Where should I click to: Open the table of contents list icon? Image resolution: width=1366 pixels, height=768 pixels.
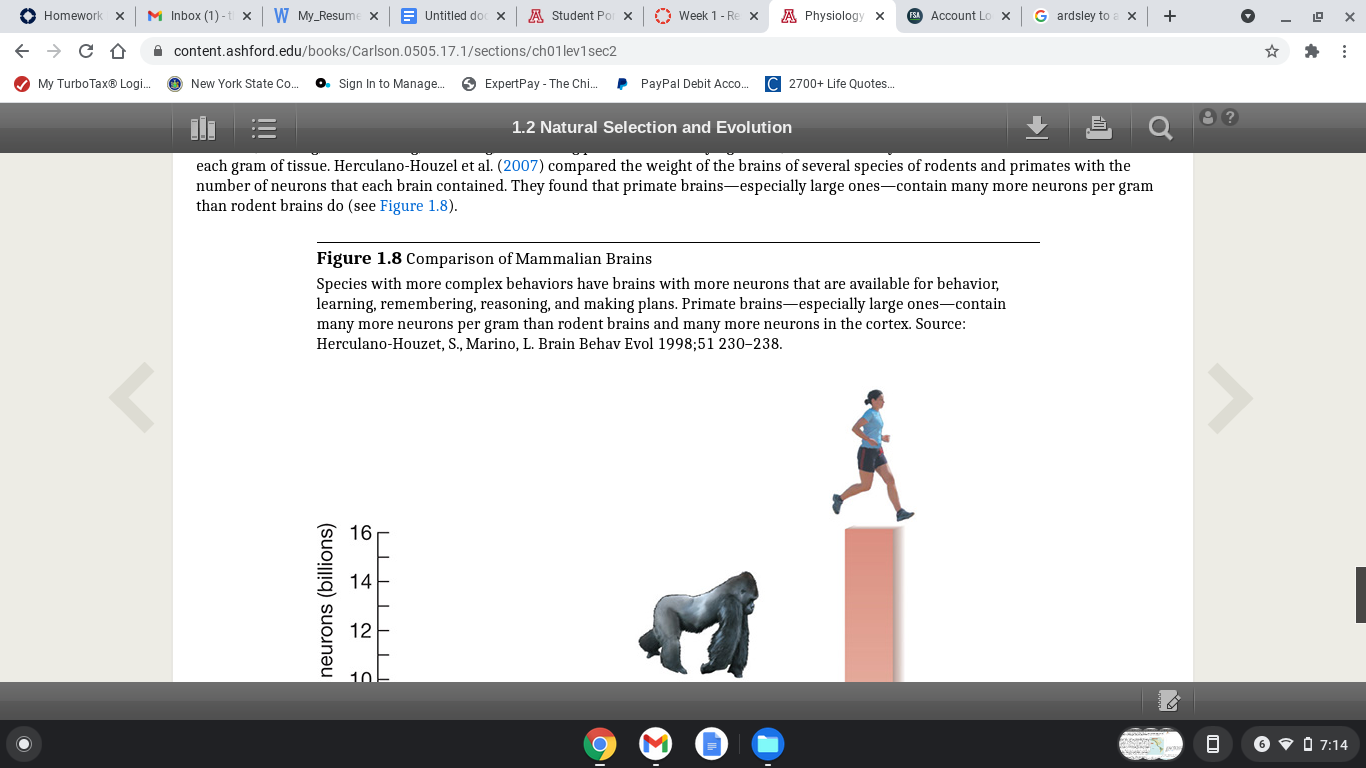(x=264, y=127)
